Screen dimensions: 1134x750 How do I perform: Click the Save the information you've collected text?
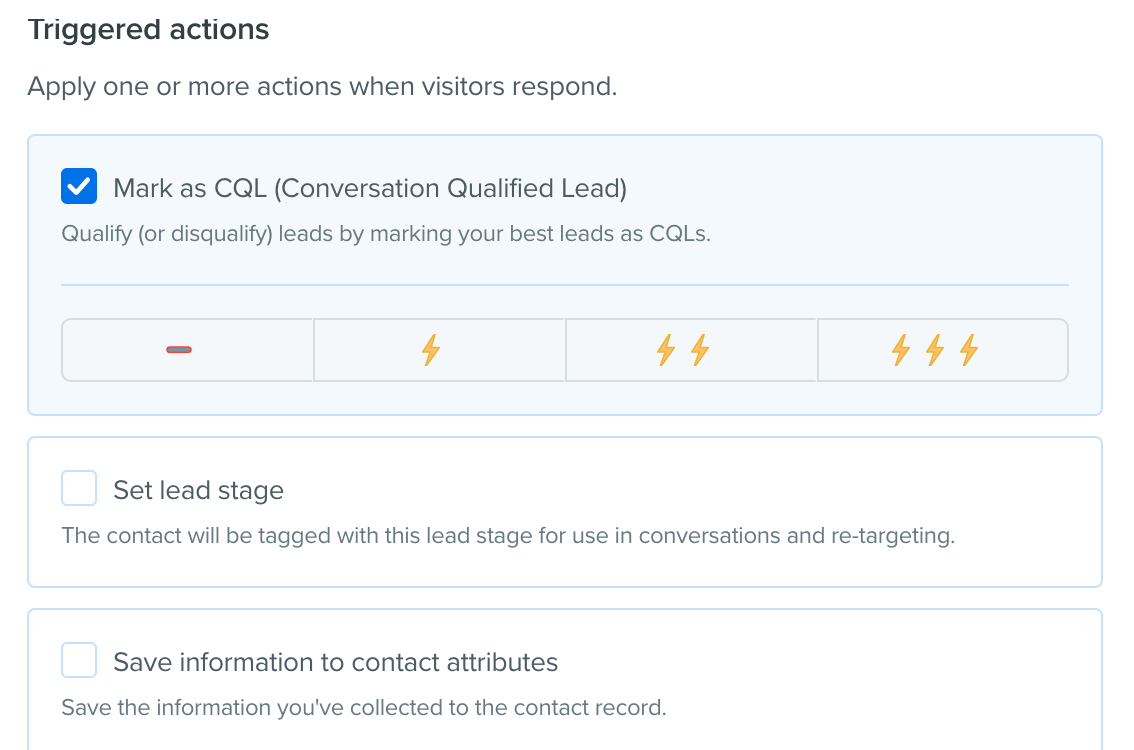(364, 707)
